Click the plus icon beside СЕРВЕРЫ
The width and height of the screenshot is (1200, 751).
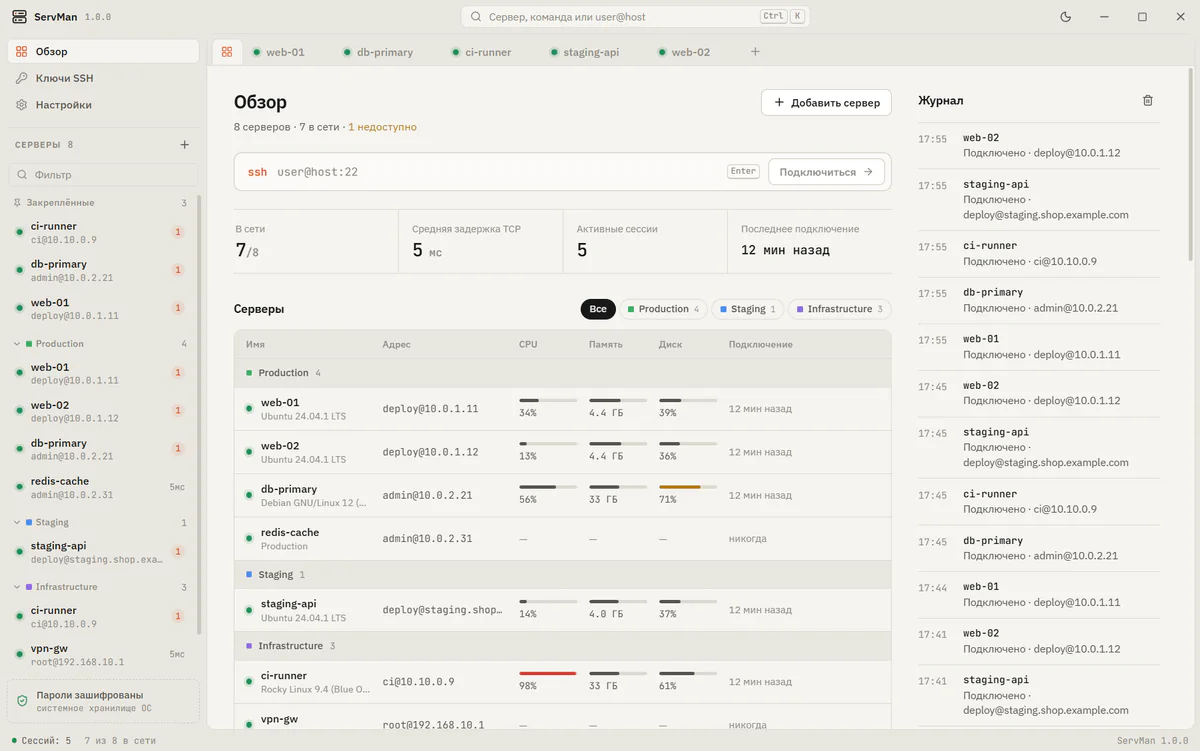pyautogui.click(x=184, y=145)
